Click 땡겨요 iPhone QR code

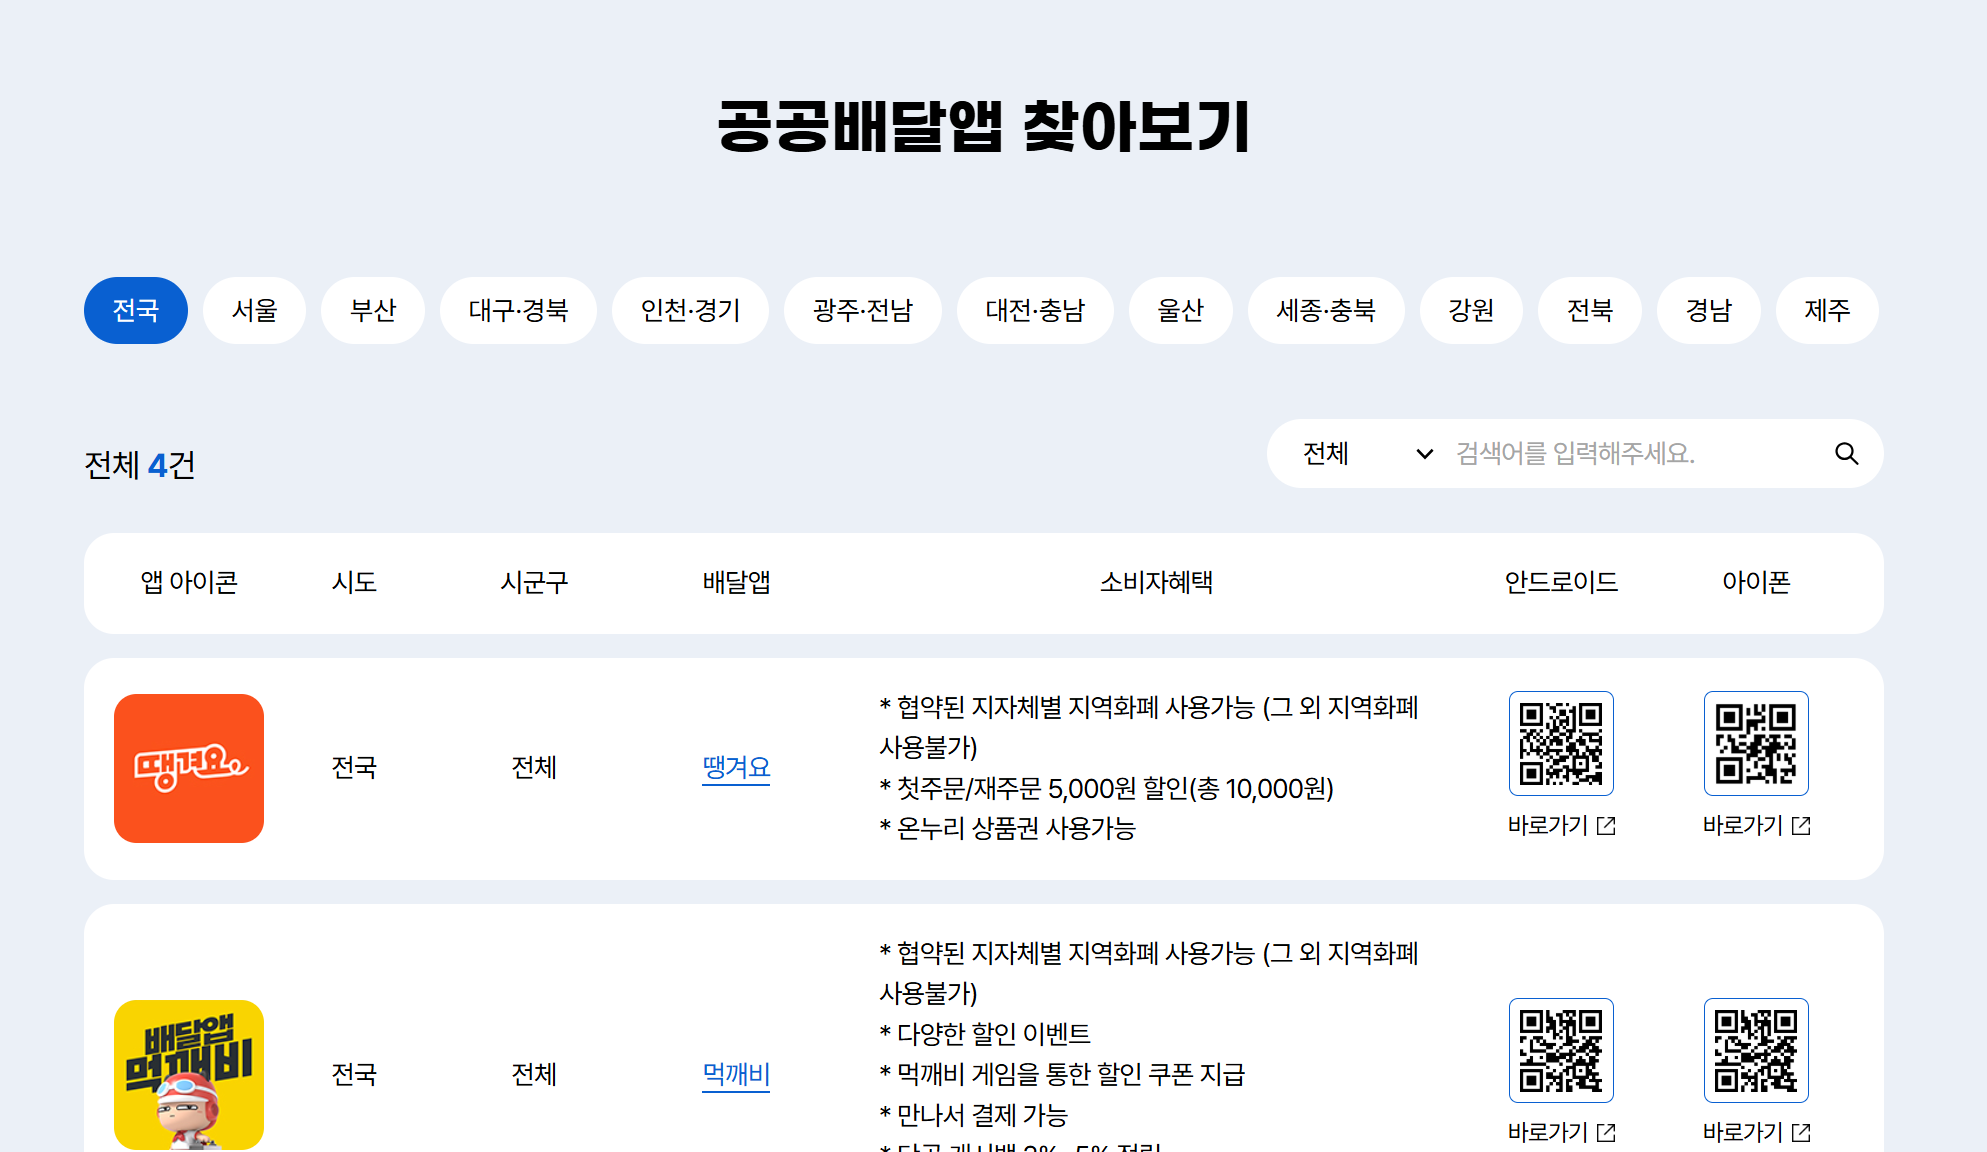pos(1755,744)
